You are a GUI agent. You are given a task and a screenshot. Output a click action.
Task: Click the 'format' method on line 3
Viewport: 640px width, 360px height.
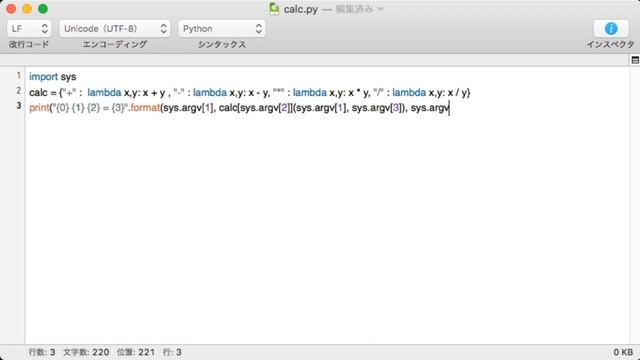tap(145, 108)
